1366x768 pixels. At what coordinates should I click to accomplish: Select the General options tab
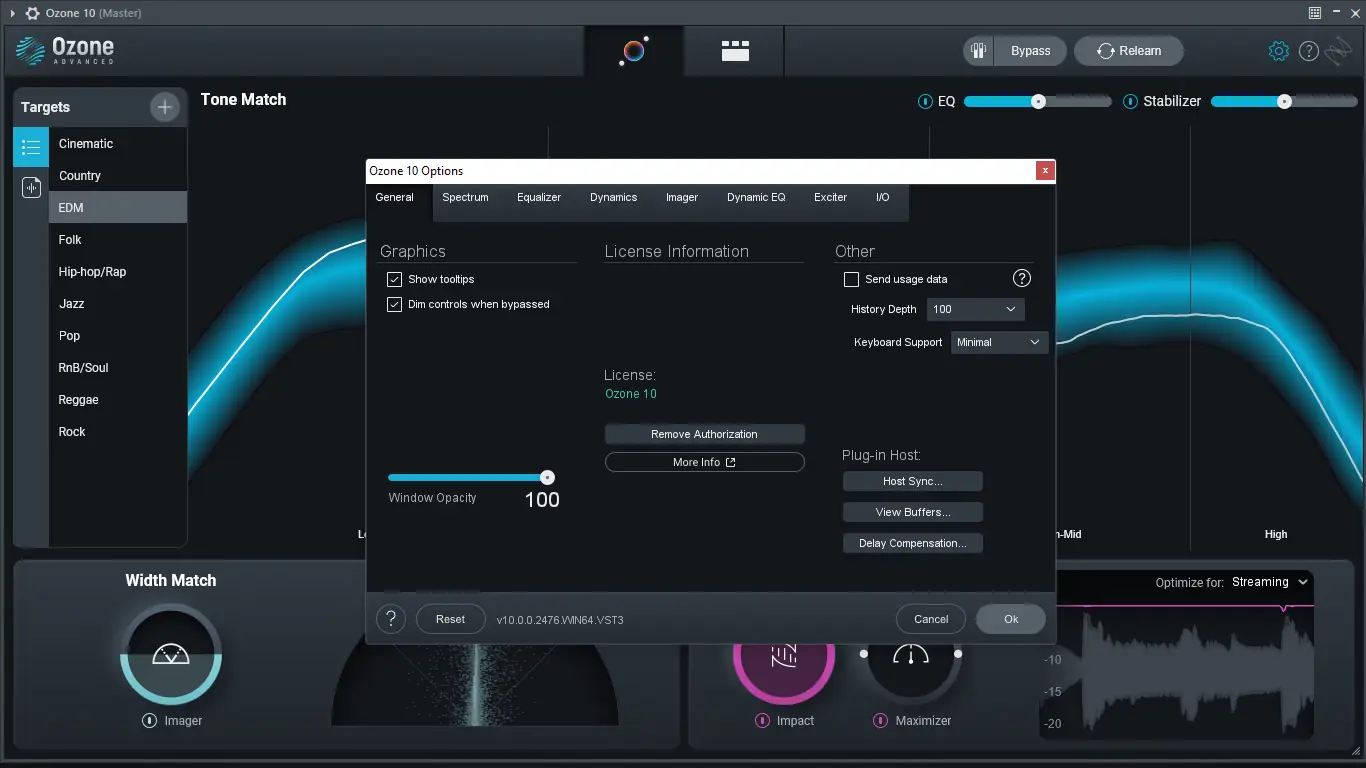394,197
